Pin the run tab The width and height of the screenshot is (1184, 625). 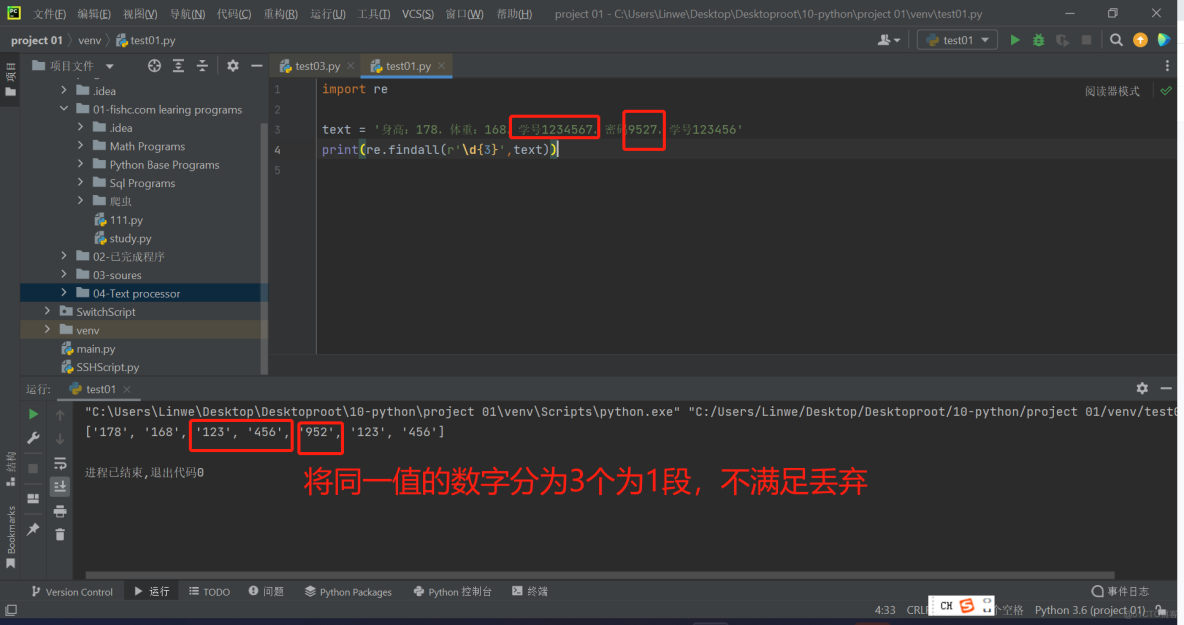click(x=33, y=530)
